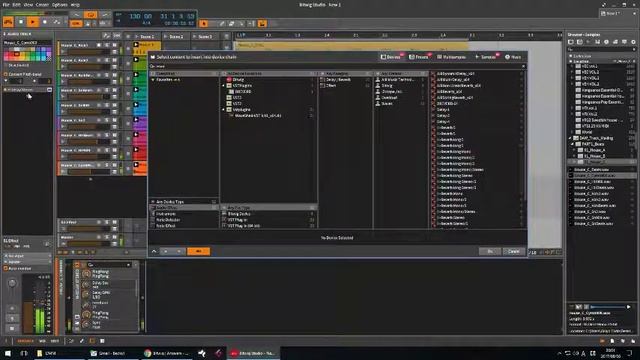Open the Create menu
The image size is (640, 360).
(42, 4)
